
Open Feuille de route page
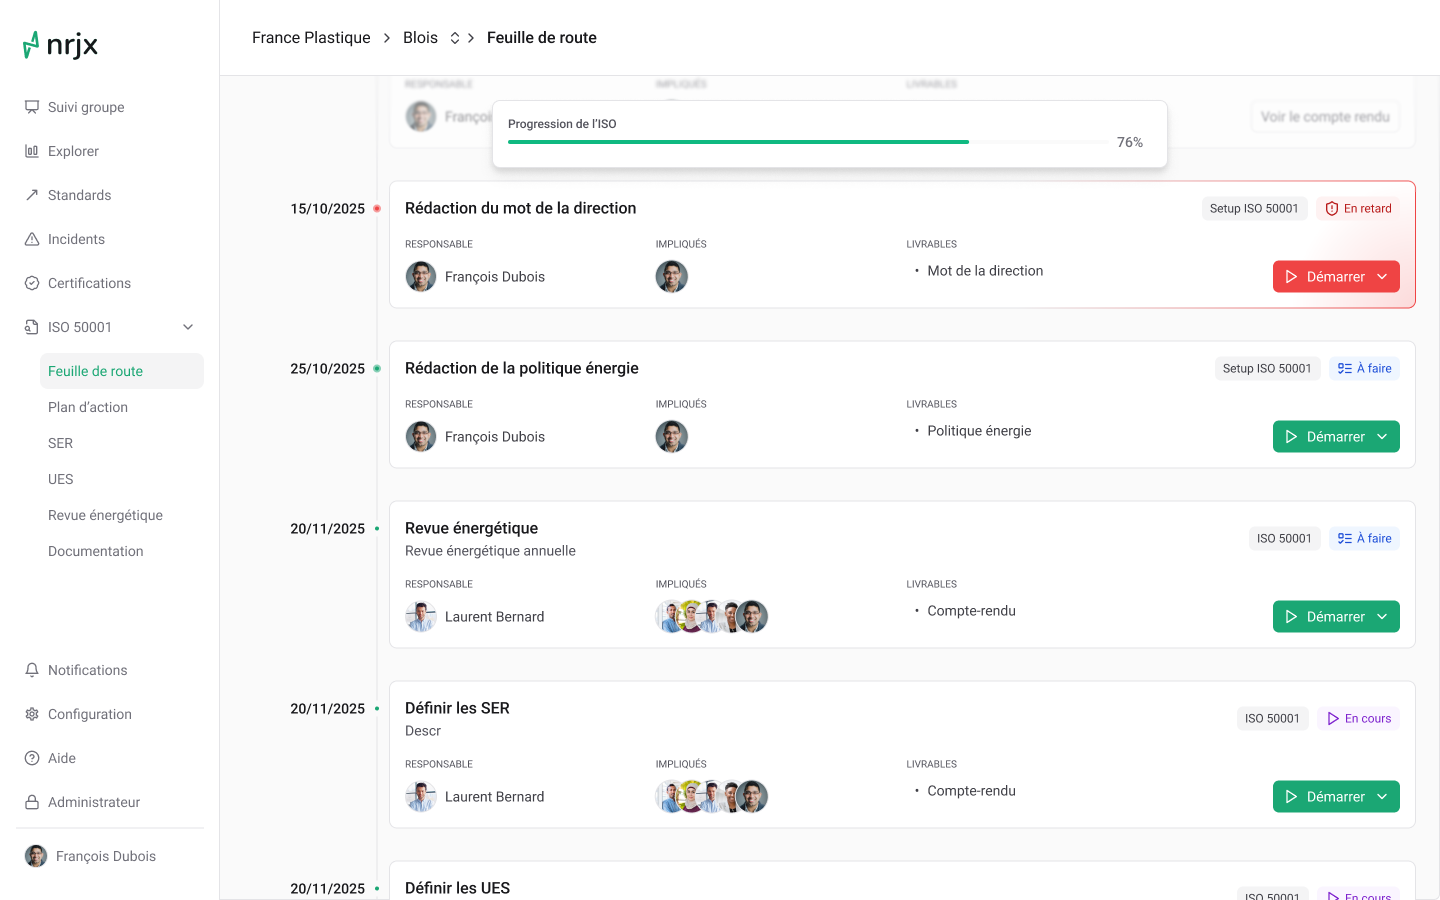click(122, 371)
